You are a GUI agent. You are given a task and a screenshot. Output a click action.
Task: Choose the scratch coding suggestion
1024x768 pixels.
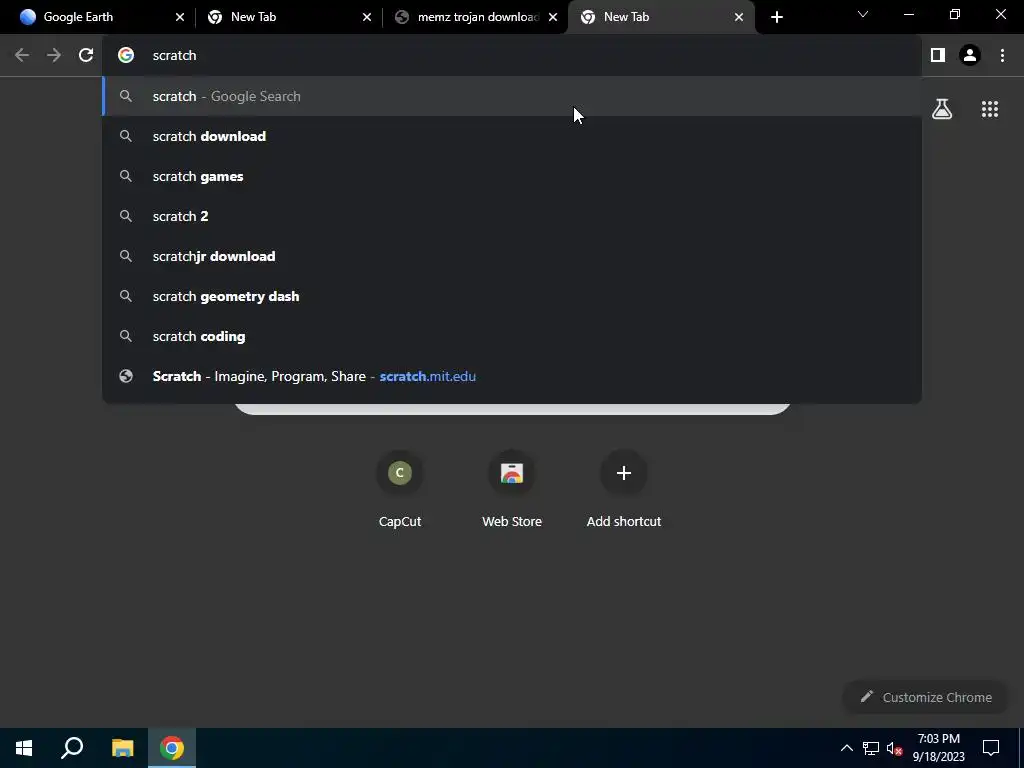[x=511, y=336]
